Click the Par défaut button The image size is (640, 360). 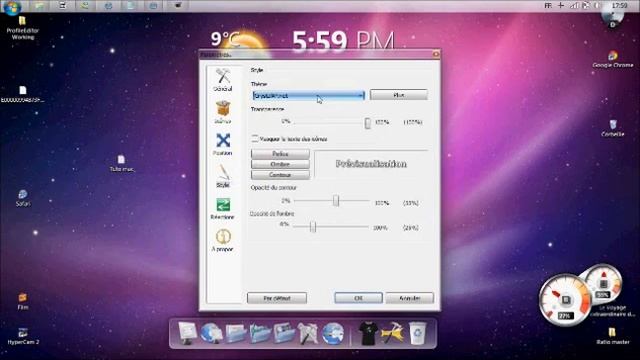tap(277, 298)
